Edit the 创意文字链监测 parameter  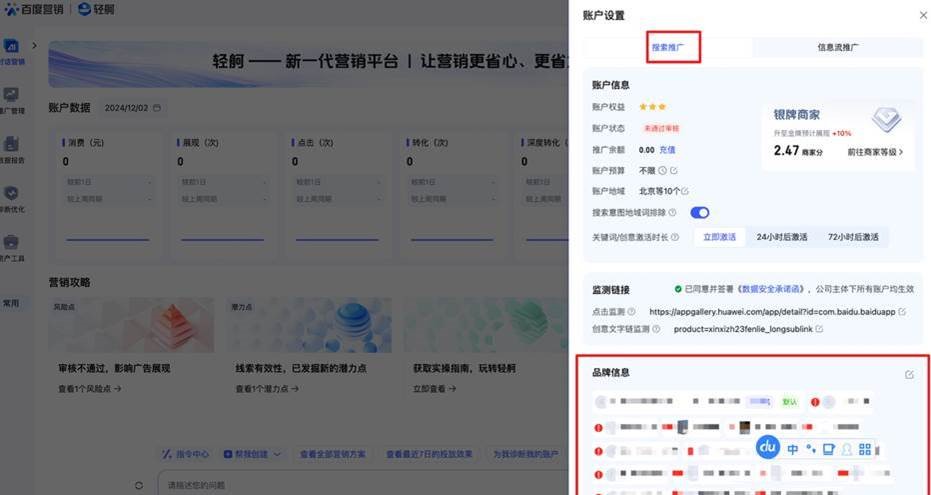point(819,328)
